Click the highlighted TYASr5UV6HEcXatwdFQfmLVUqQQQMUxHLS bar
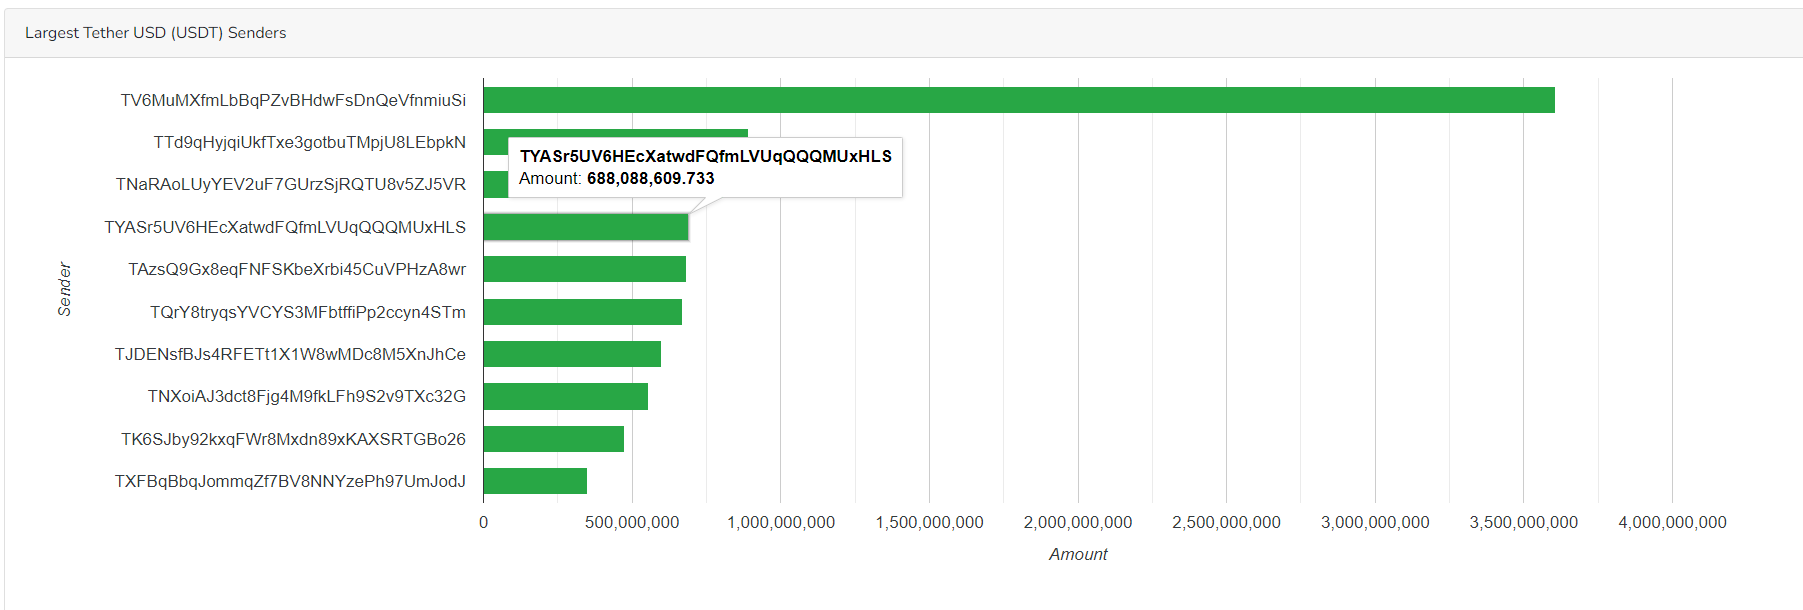1803x610 pixels. tap(586, 227)
